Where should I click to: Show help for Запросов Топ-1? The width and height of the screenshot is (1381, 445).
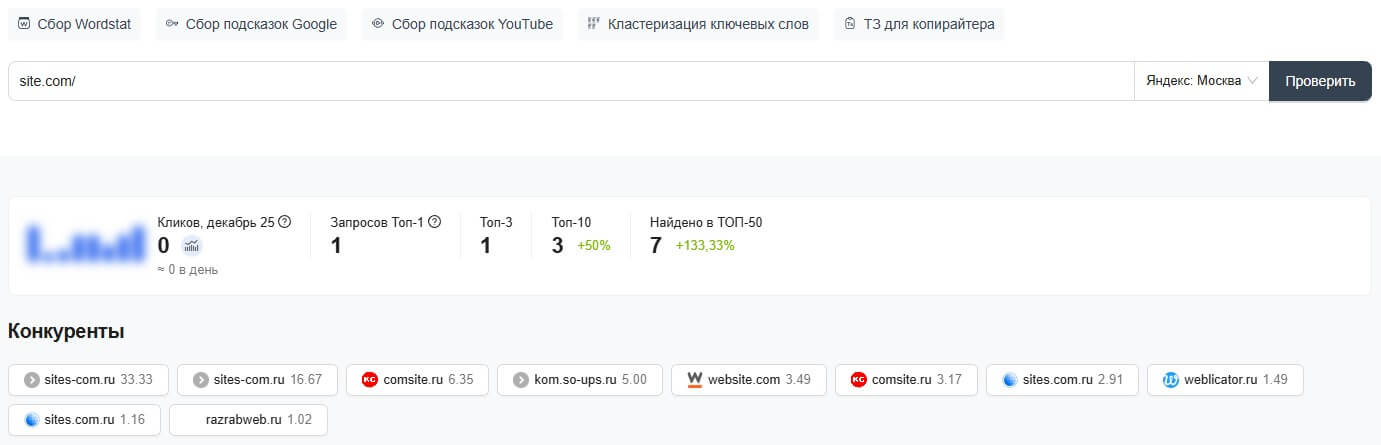(434, 222)
